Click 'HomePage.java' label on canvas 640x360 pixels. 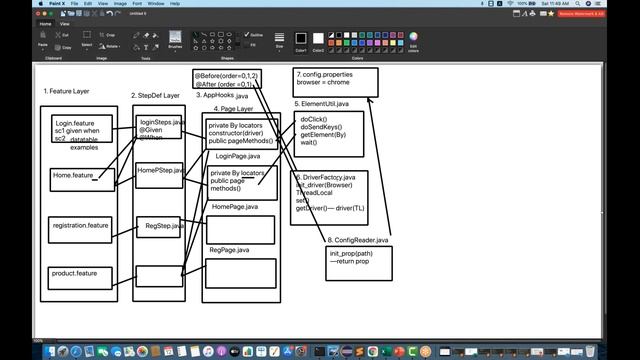(x=235, y=207)
